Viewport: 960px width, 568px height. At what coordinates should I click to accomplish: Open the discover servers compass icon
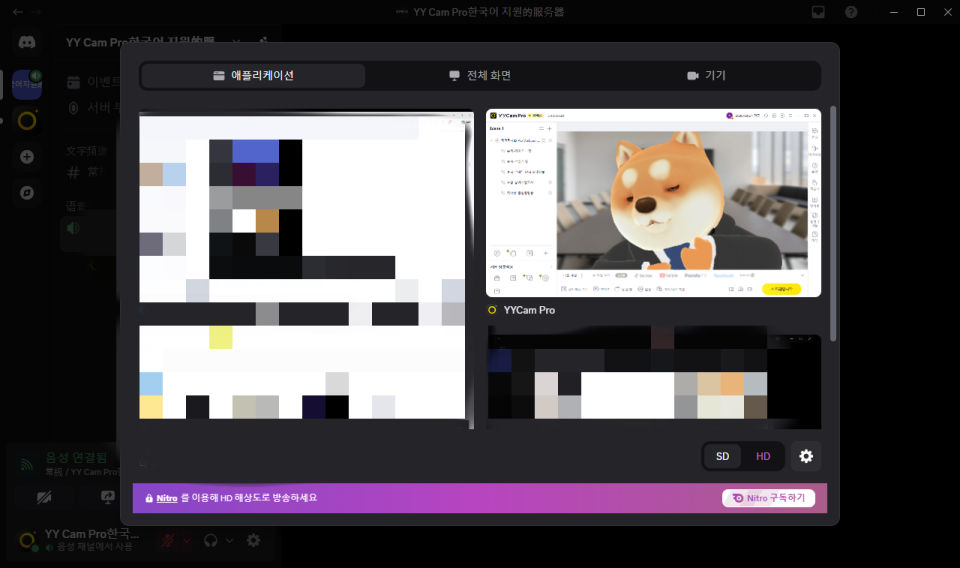pos(27,192)
